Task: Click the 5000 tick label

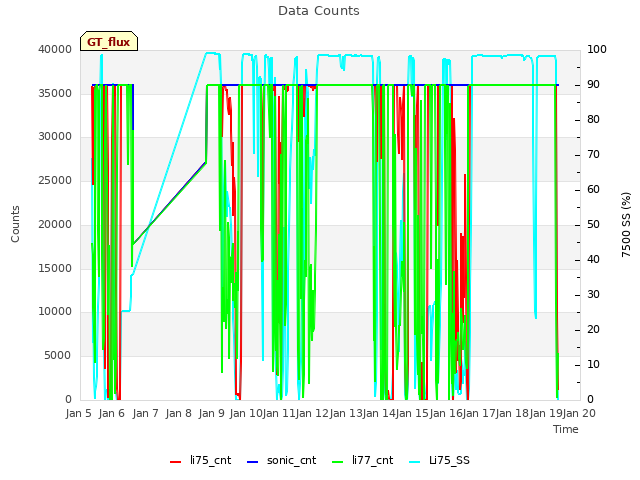Action: (58, 356)
